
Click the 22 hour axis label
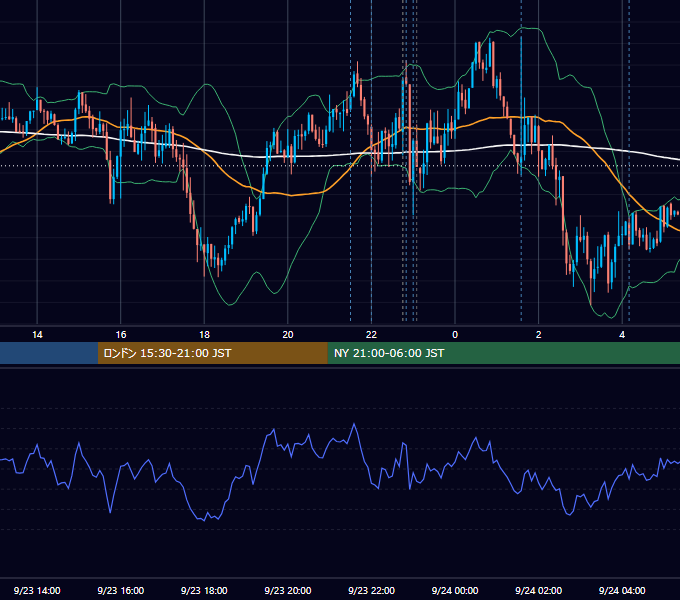(x=371, y=335)
